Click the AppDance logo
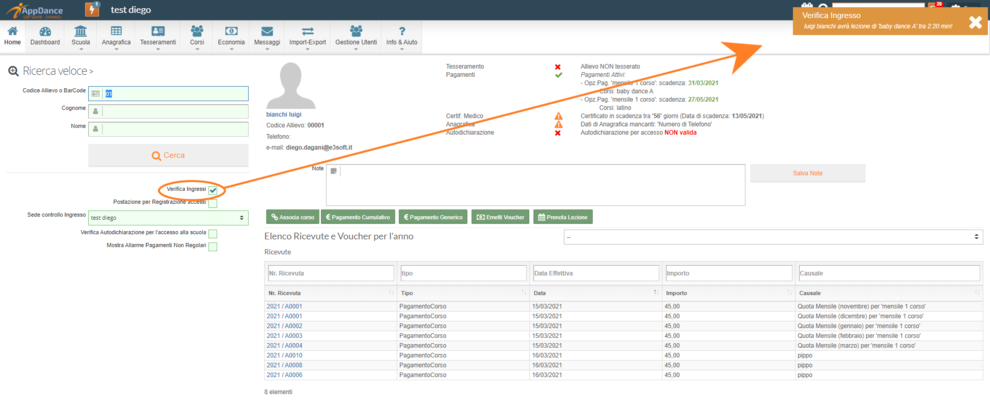The image size is (990, 406). (32, 9)
